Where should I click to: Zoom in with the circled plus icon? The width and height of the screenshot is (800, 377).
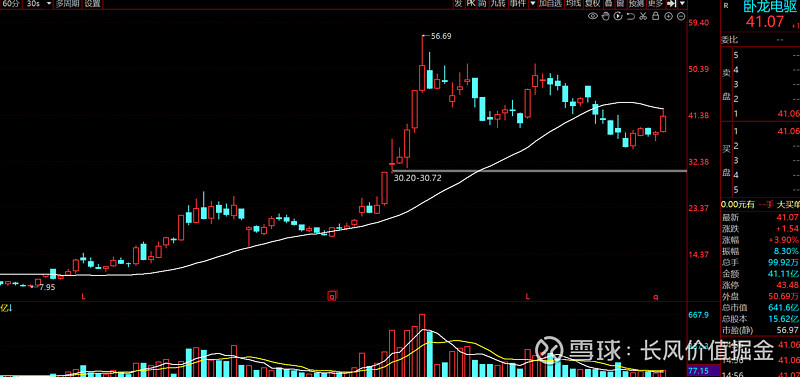tap(668, 17)
